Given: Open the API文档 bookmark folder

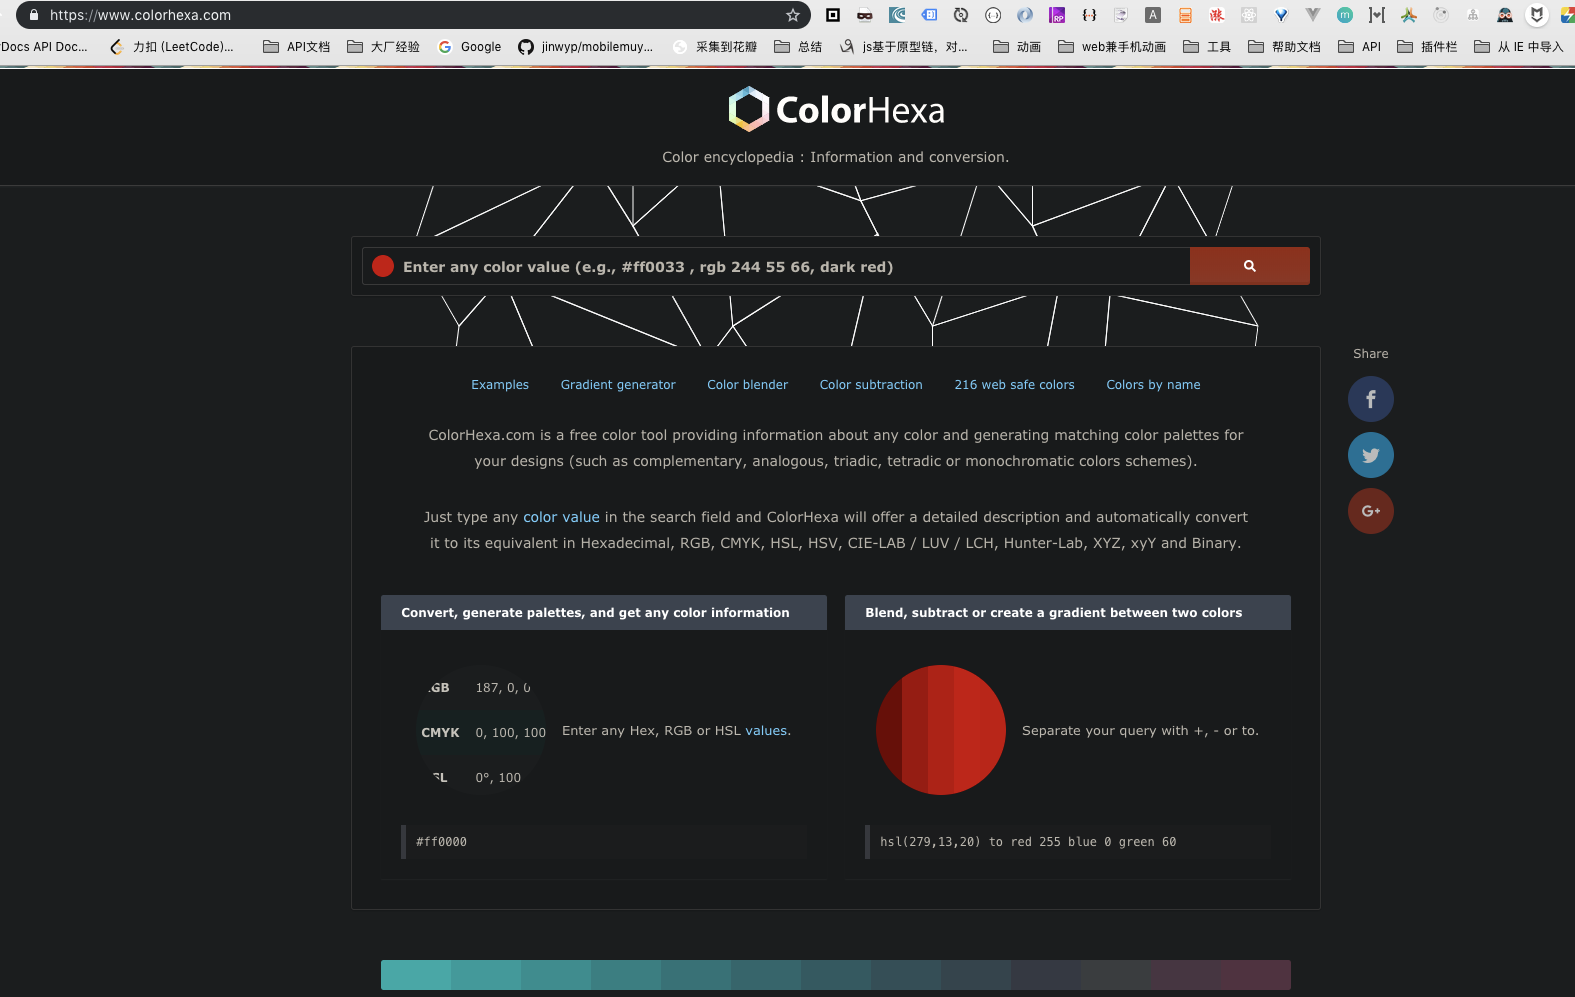Looking at the screenshot, I should pos(297,47).
